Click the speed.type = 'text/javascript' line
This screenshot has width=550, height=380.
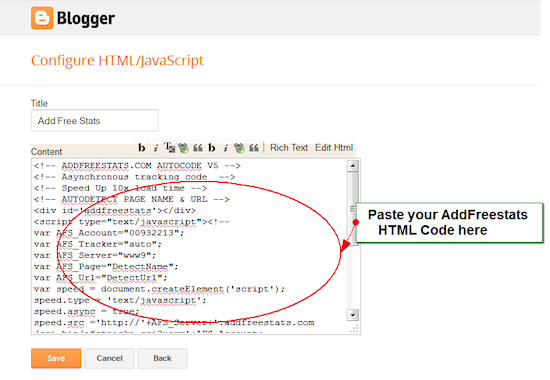click(120, 300)
